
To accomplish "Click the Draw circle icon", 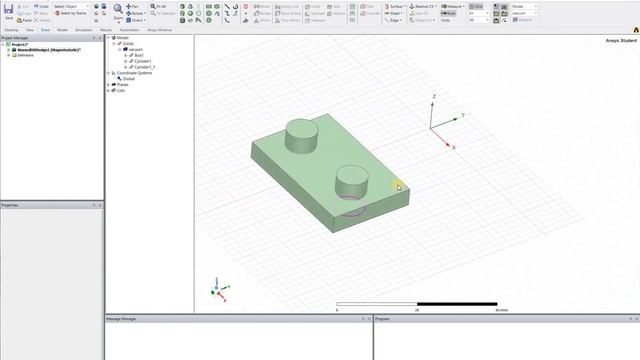I will [209, 13].
